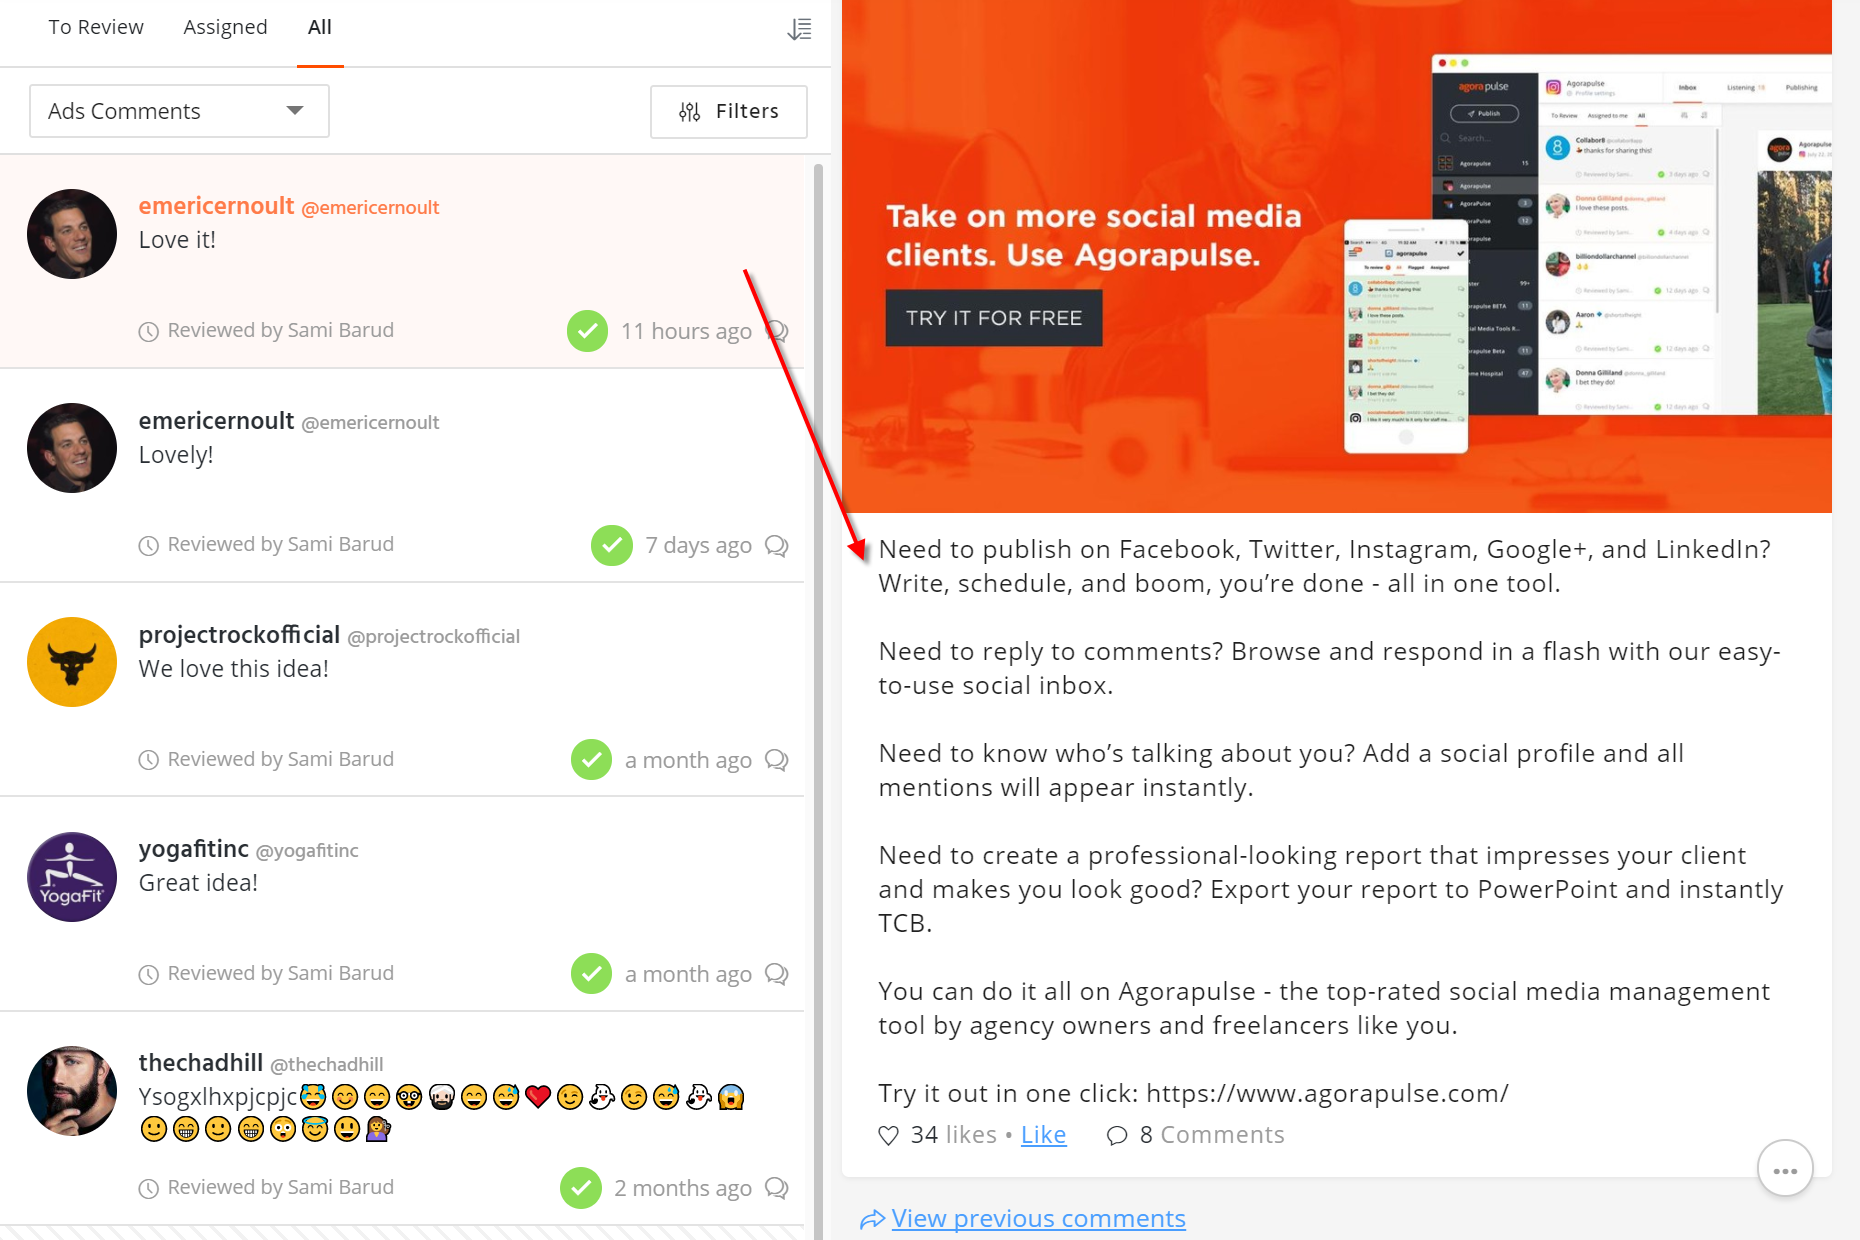Click the comment list scrollbar
The width and height of the screenshot is (1860, 1240).
pos(818,700)
